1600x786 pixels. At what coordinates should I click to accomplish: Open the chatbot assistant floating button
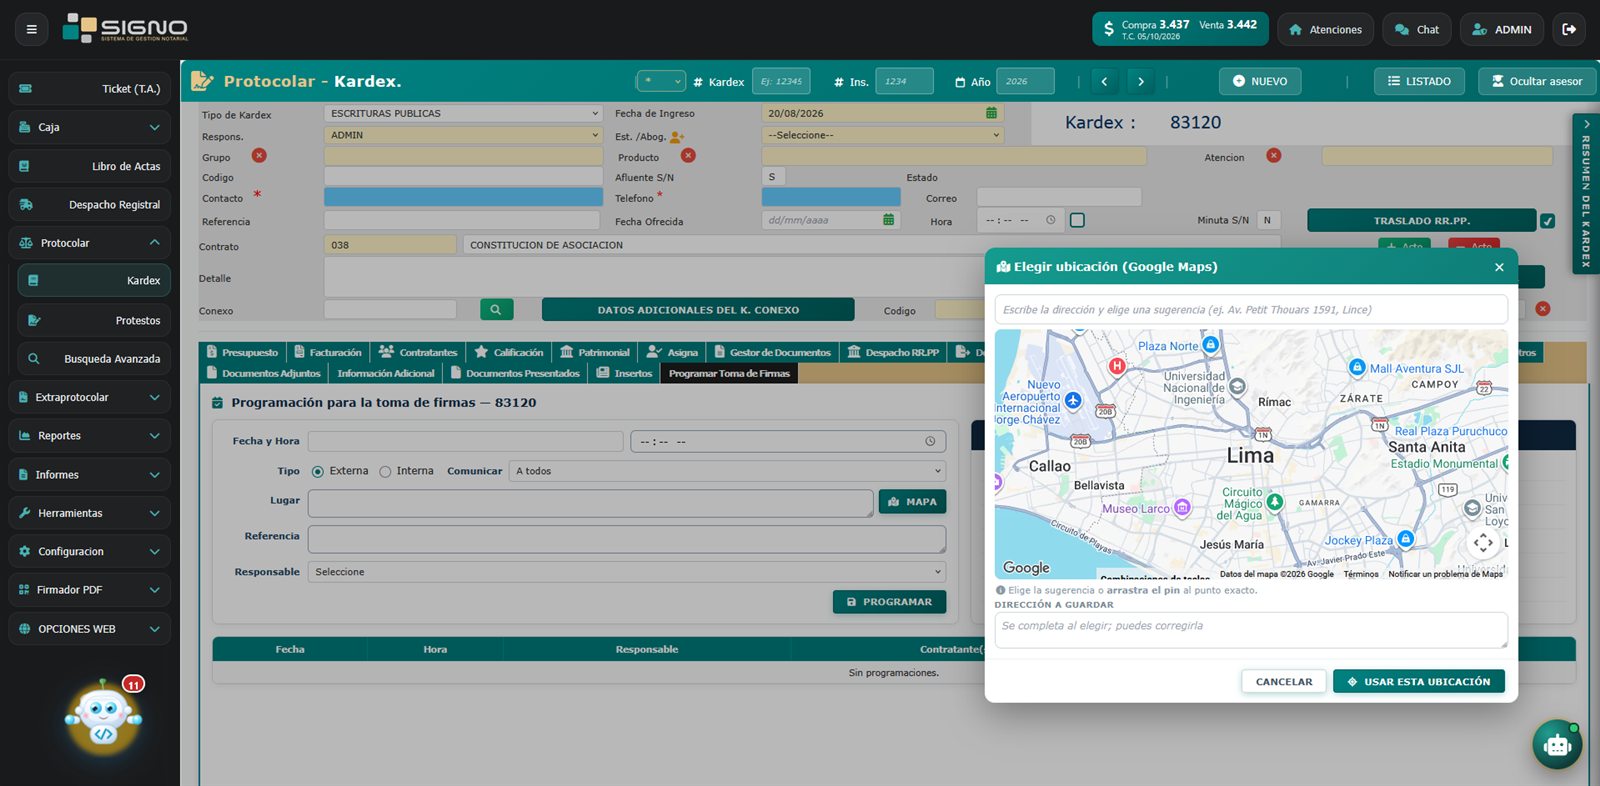click(x=1557, y=744)
